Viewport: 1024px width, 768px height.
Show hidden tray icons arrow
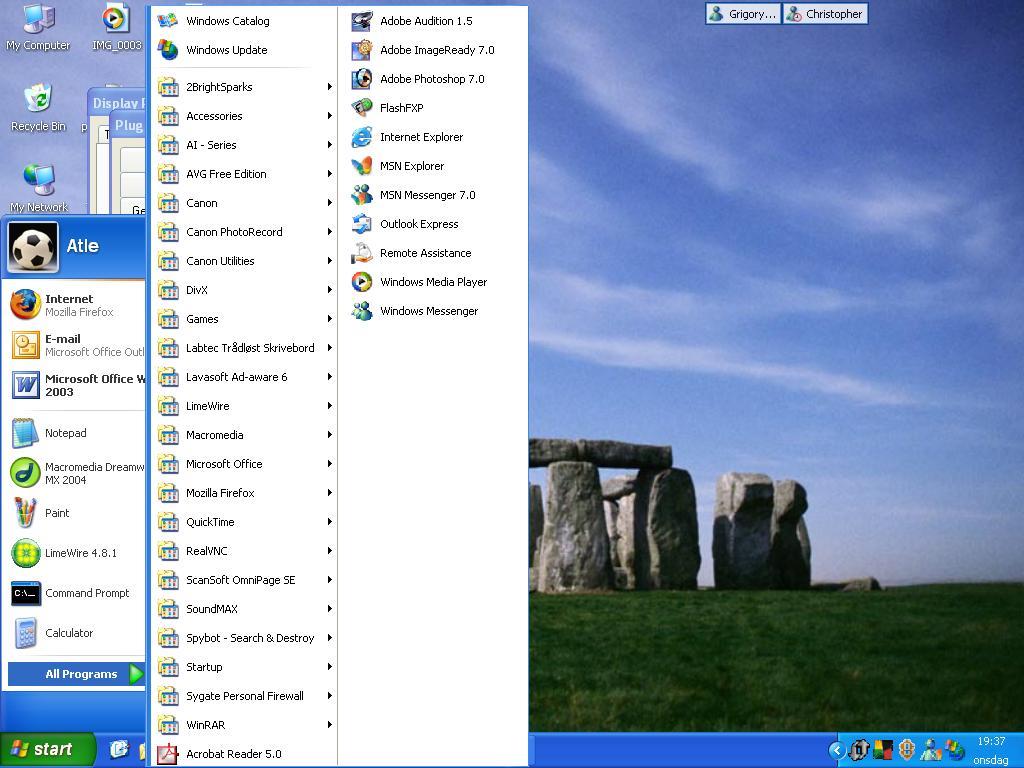837,750
